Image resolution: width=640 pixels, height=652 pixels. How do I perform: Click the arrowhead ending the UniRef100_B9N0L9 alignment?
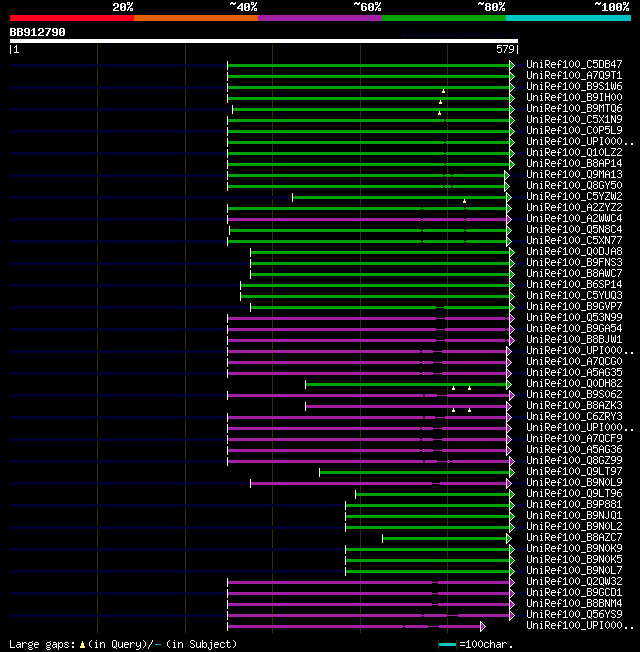click(509, 483)
